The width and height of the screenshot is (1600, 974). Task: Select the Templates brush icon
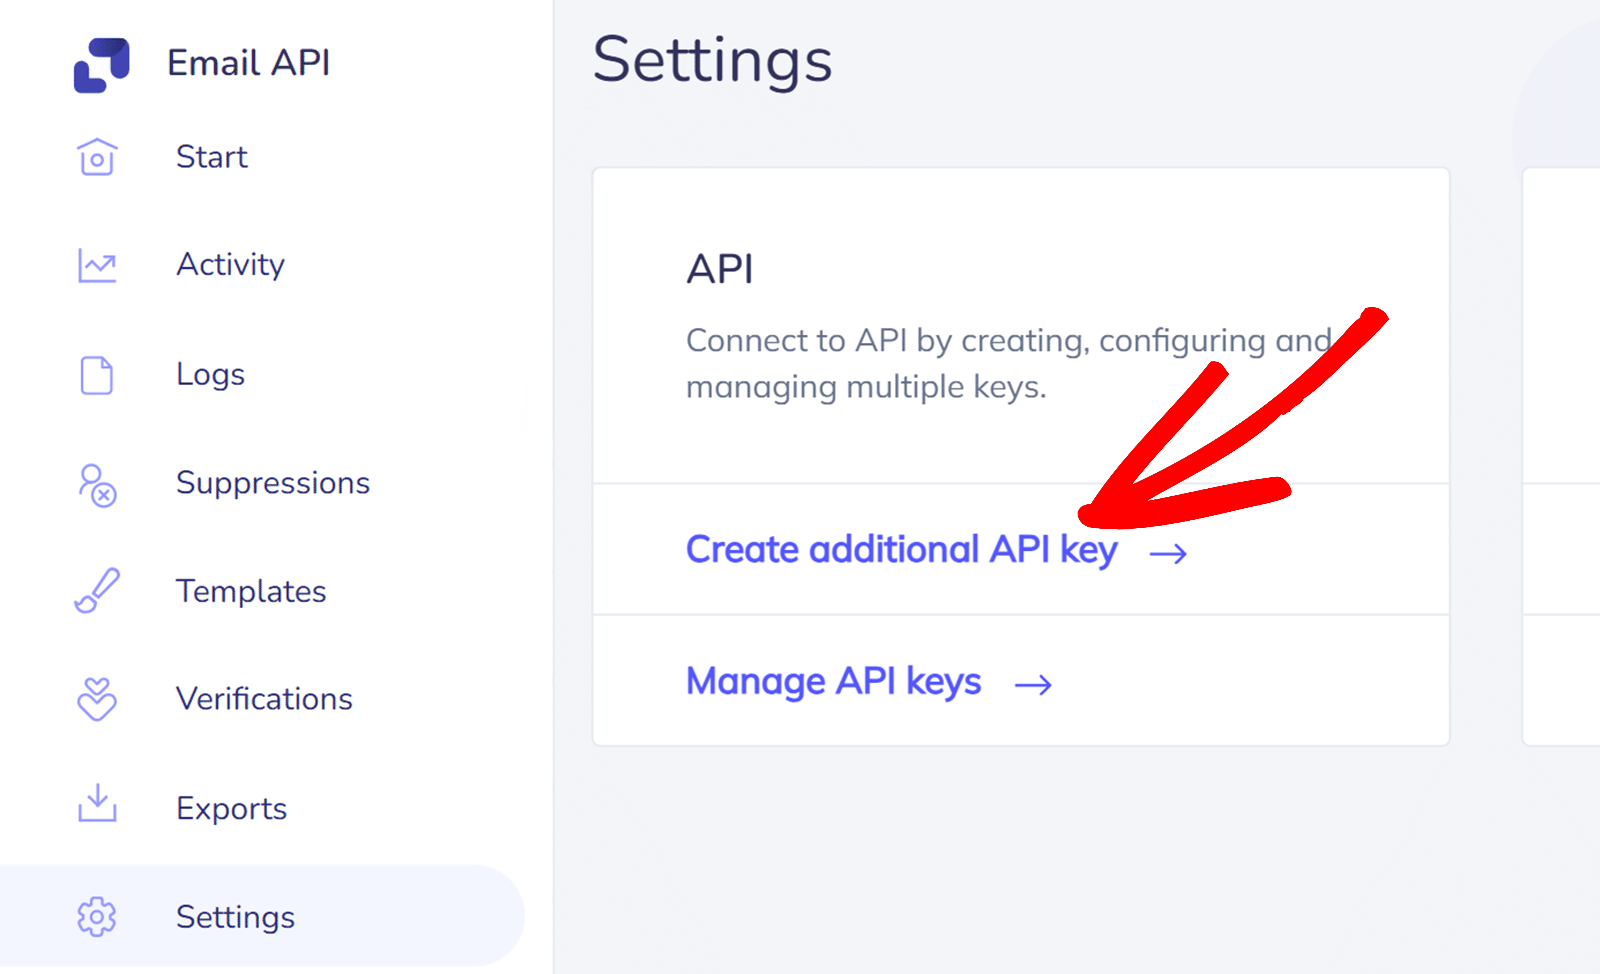95,591
